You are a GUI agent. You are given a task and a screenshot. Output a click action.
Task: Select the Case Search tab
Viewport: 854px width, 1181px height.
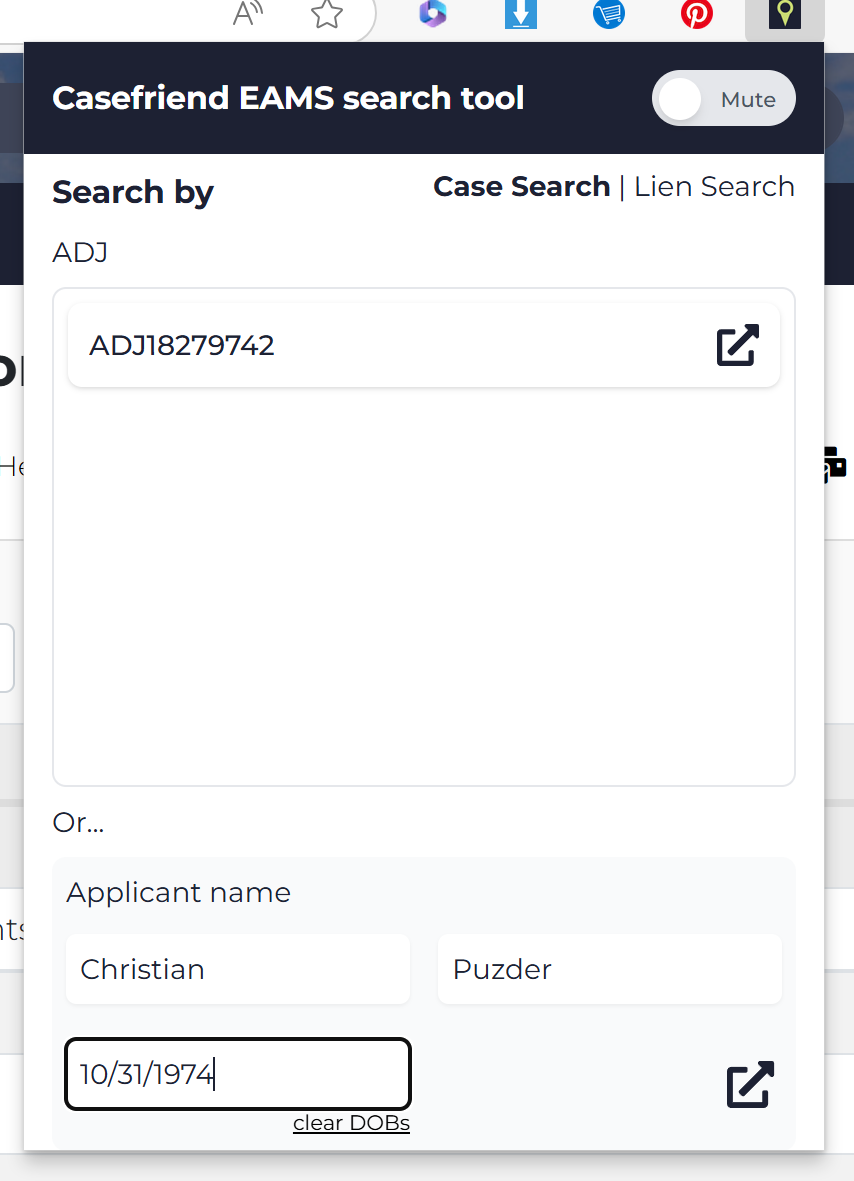(521, 187)
